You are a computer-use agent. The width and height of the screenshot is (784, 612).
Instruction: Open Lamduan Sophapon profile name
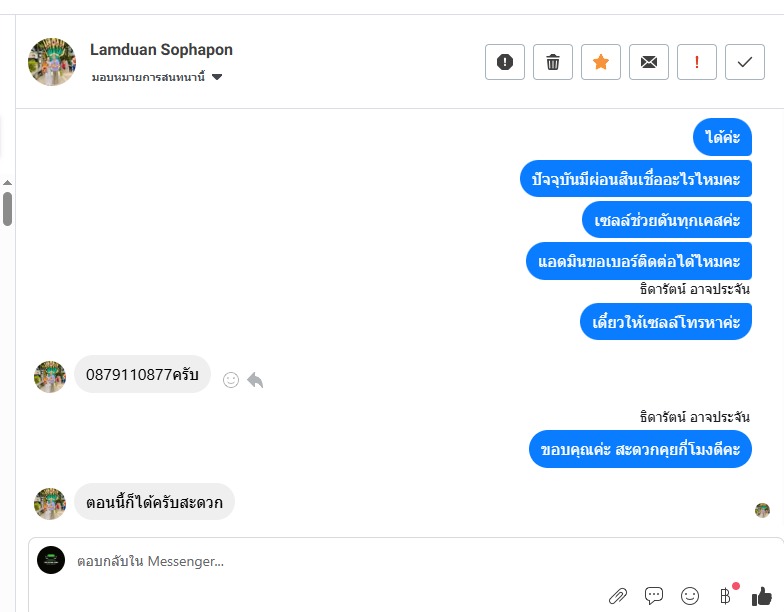(161, 50)
